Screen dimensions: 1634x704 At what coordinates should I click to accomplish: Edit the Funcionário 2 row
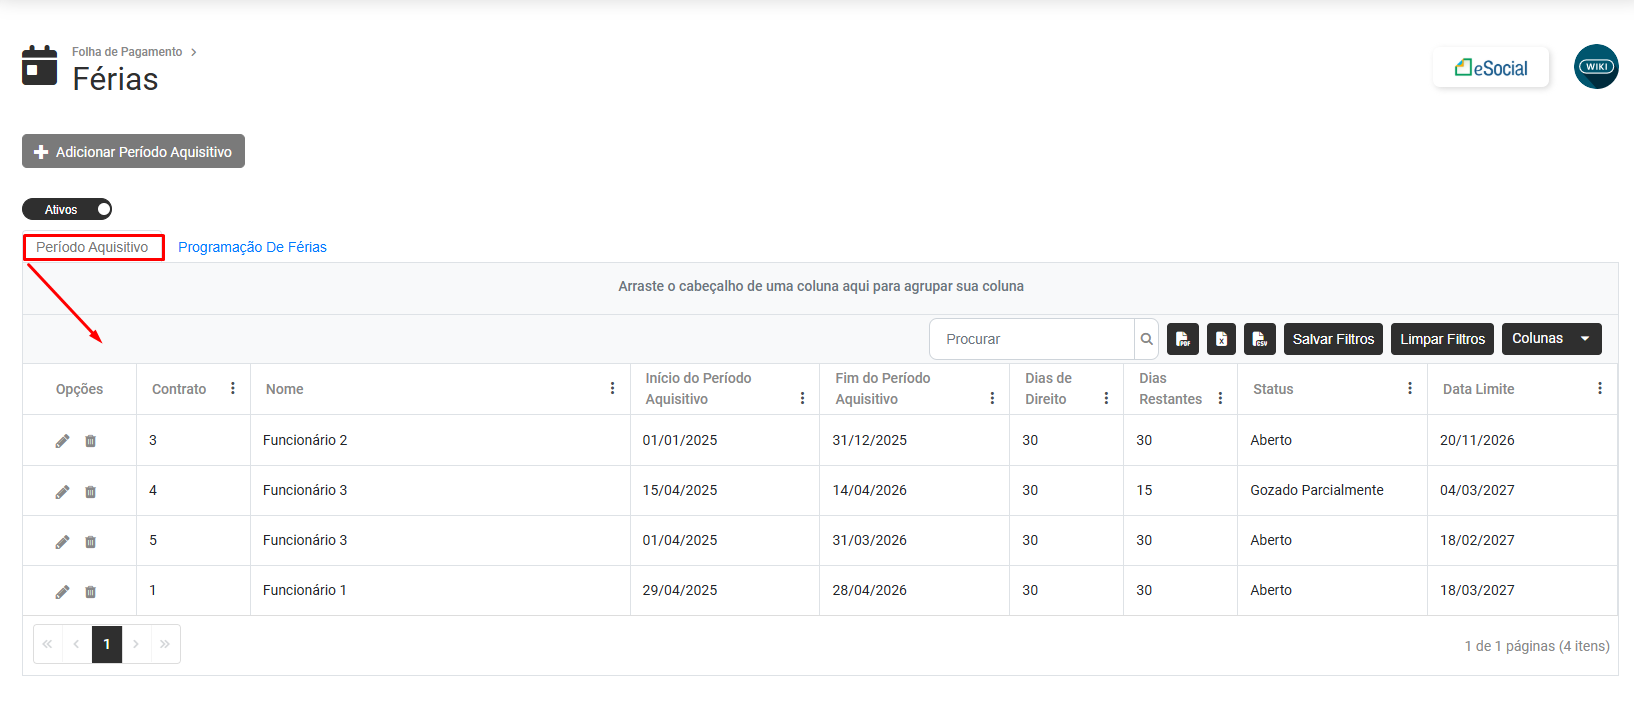pos(62,441)
